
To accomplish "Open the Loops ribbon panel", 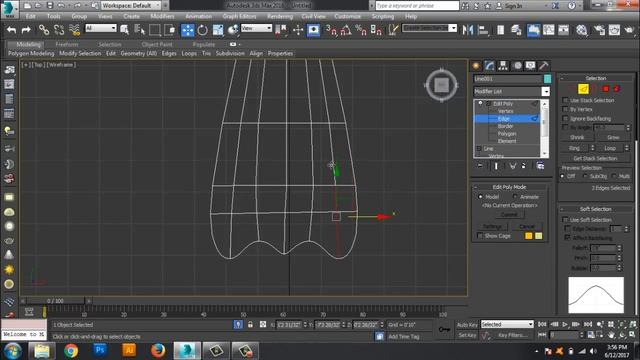I will pyautogui.click(x=189, y=53).
